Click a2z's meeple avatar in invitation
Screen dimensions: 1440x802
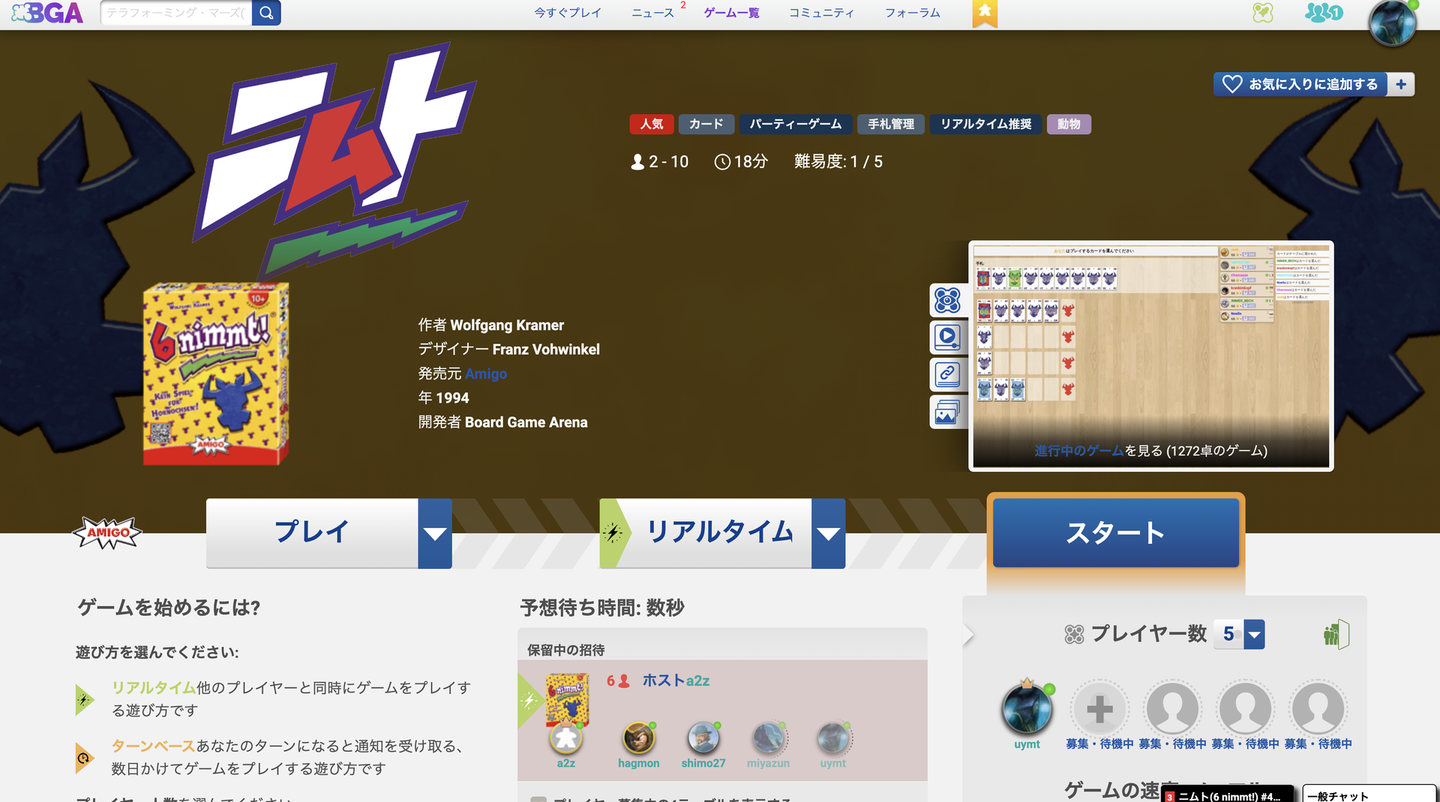click(566, 738)
